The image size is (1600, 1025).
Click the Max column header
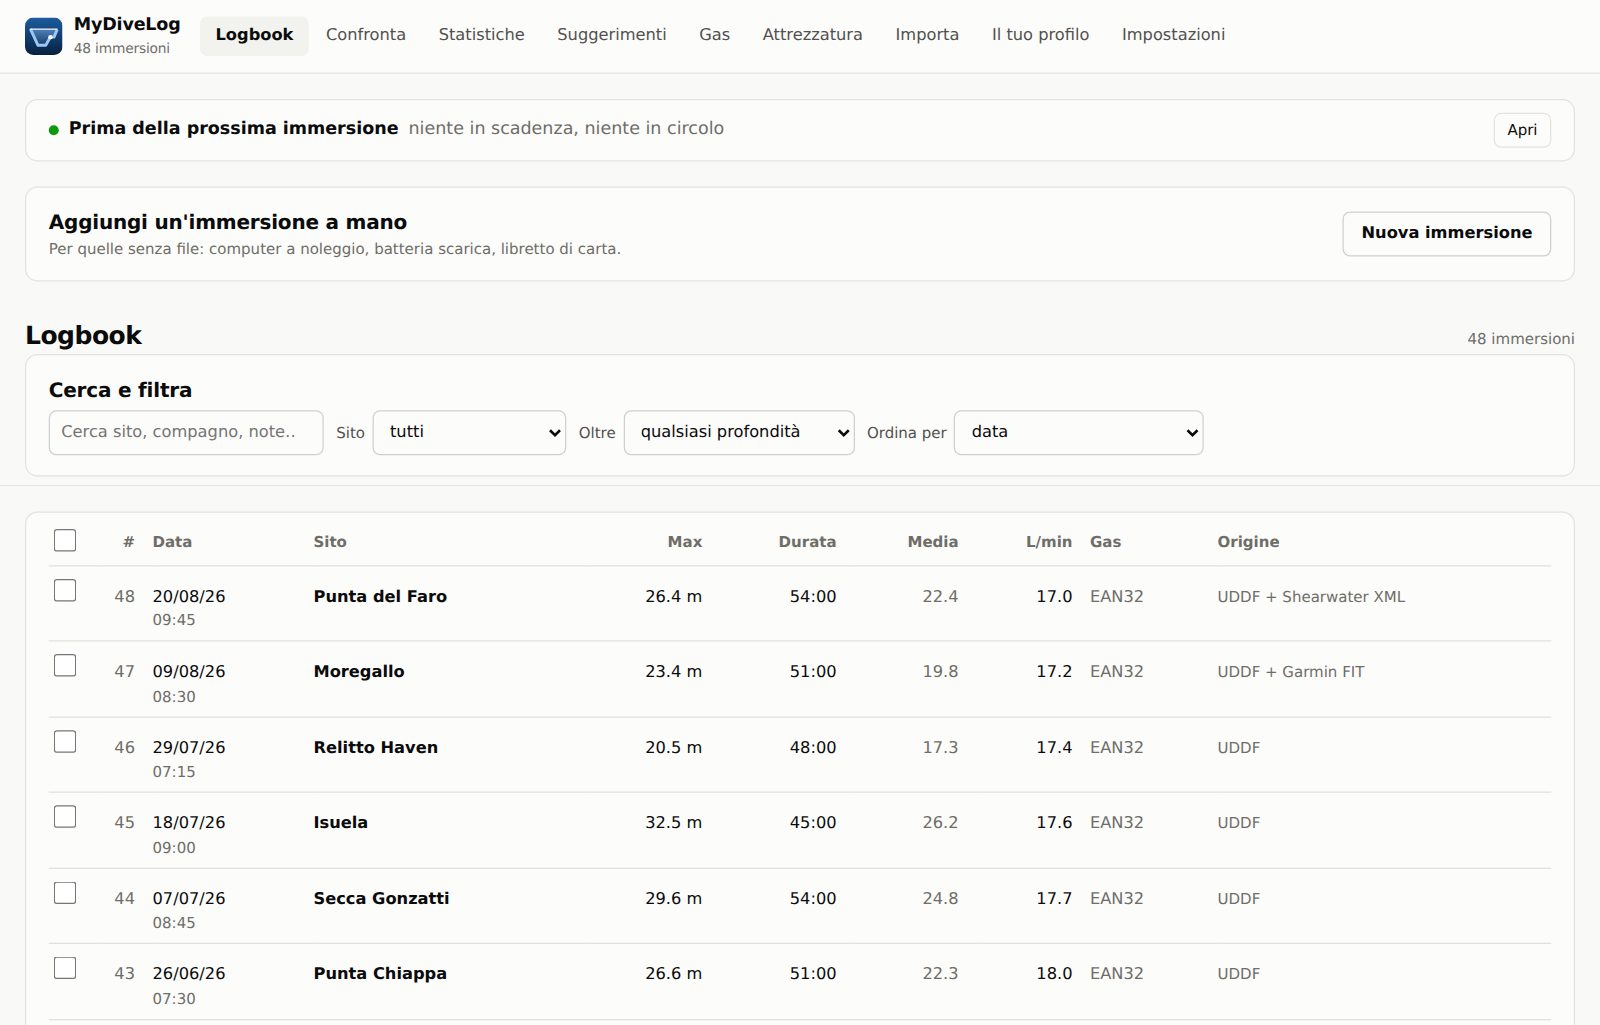685,542
